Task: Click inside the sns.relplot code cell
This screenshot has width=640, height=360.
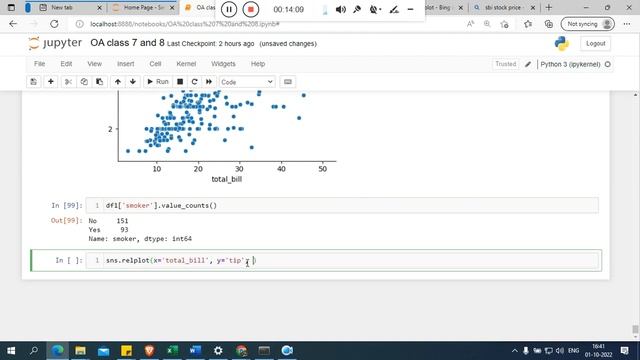Action: coord(342,260)
